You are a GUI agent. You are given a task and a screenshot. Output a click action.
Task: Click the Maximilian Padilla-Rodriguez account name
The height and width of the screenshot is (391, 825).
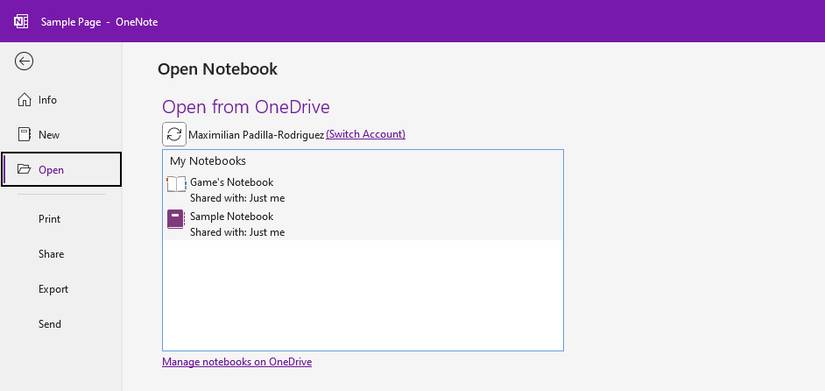[x=256, y=135]
